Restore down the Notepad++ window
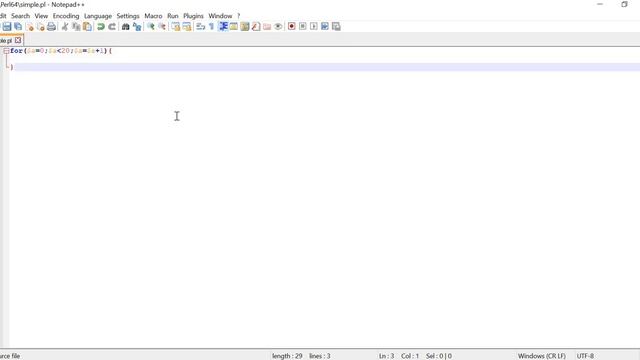The image size is (640, 360). coord(624,4)
